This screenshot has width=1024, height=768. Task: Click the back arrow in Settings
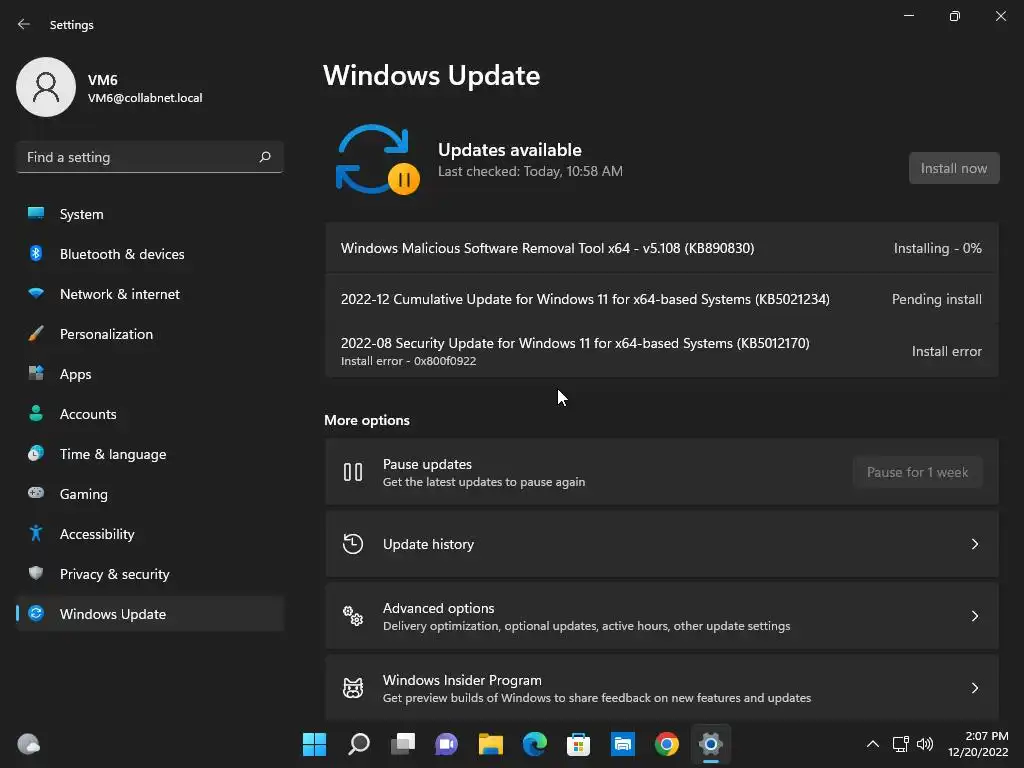coord(24,24)
